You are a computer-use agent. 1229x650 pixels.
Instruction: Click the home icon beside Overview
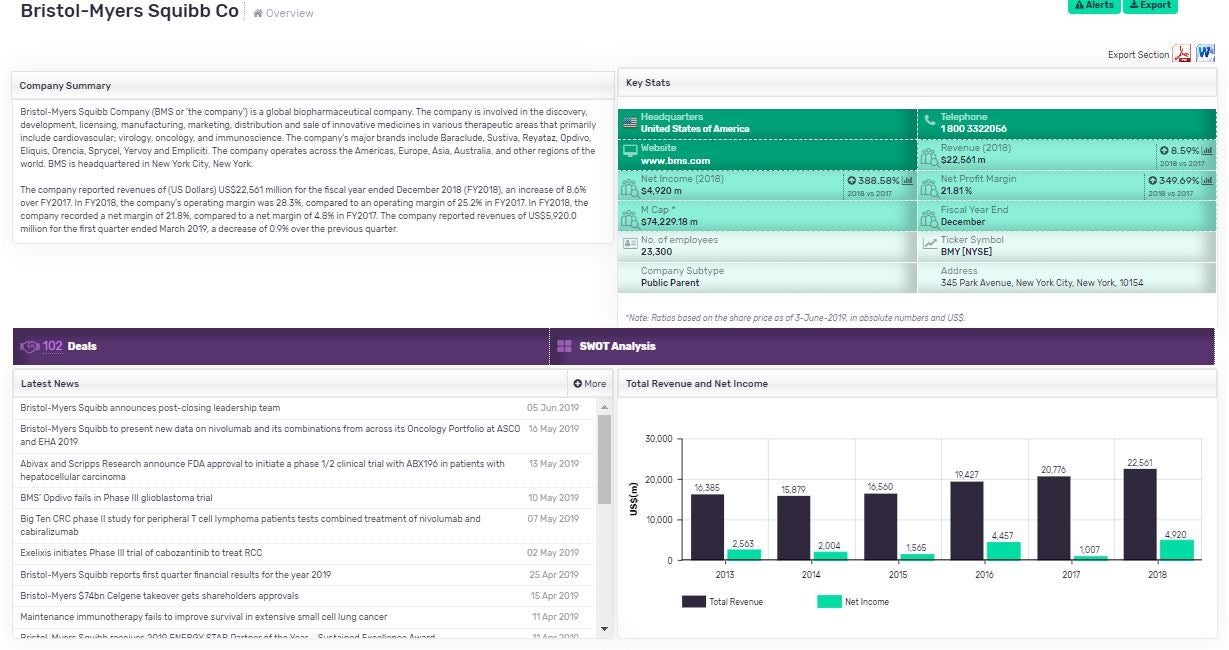[x=258, y=13]
